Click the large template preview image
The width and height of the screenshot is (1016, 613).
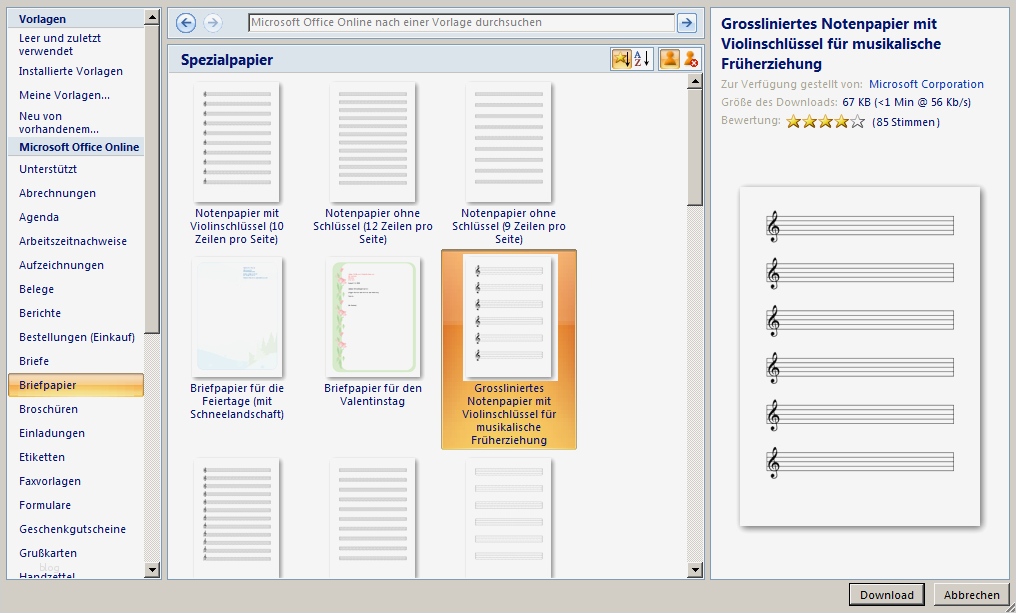pos(860,356)
